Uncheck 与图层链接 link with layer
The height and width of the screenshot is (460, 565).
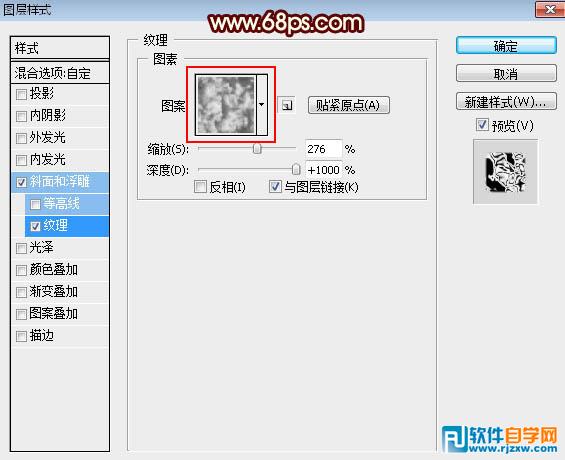pos(275,187)
